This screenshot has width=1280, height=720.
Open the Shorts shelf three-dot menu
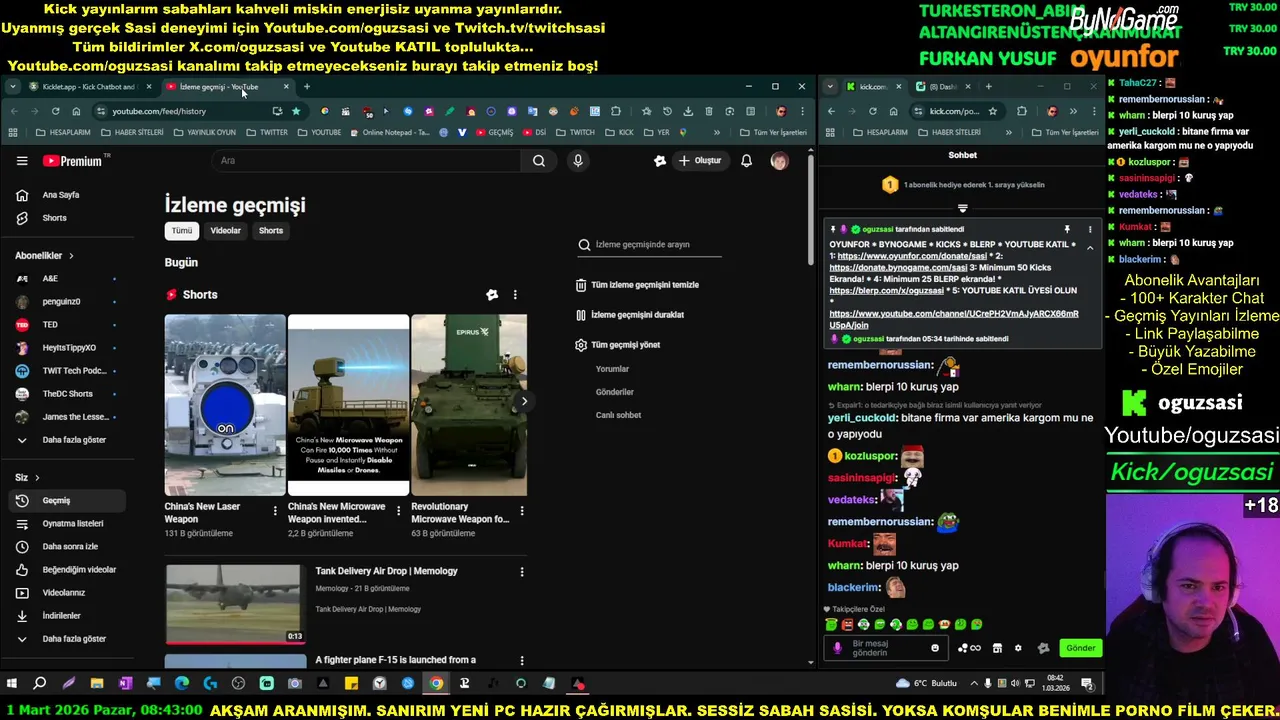click(515, 295)
